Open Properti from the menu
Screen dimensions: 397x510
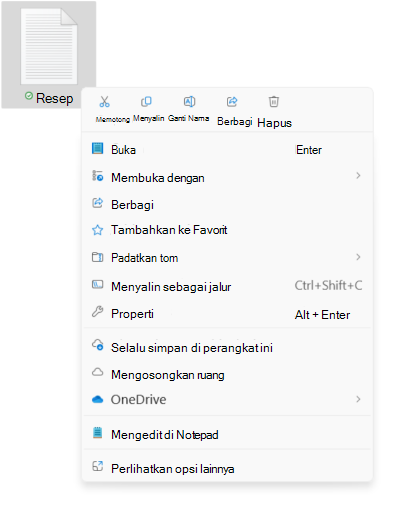[x=227, y=313]
